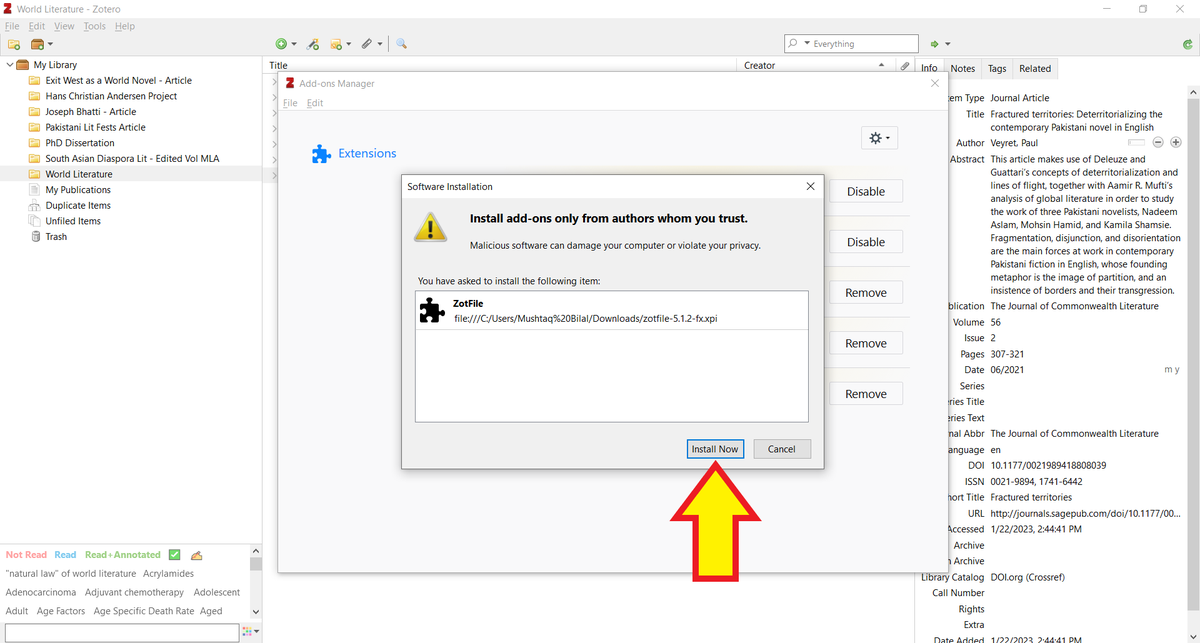
Task: Click the green Locate arrow icon
Action: 938,44
